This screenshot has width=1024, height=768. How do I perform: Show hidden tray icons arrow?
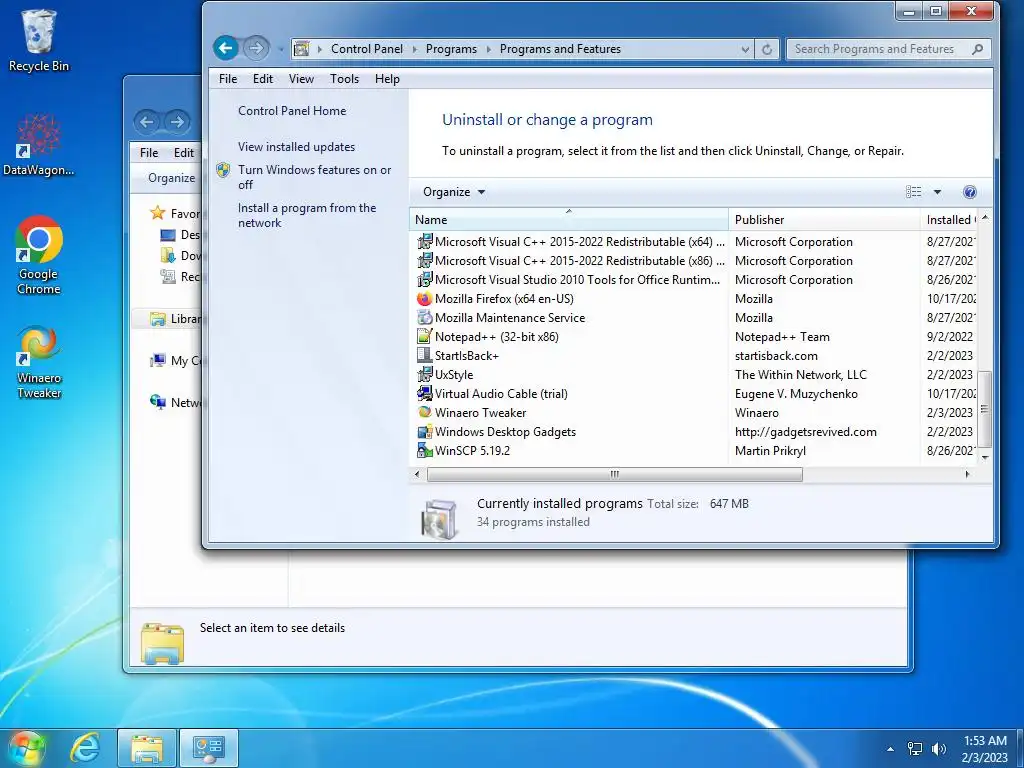pos(890,749)
